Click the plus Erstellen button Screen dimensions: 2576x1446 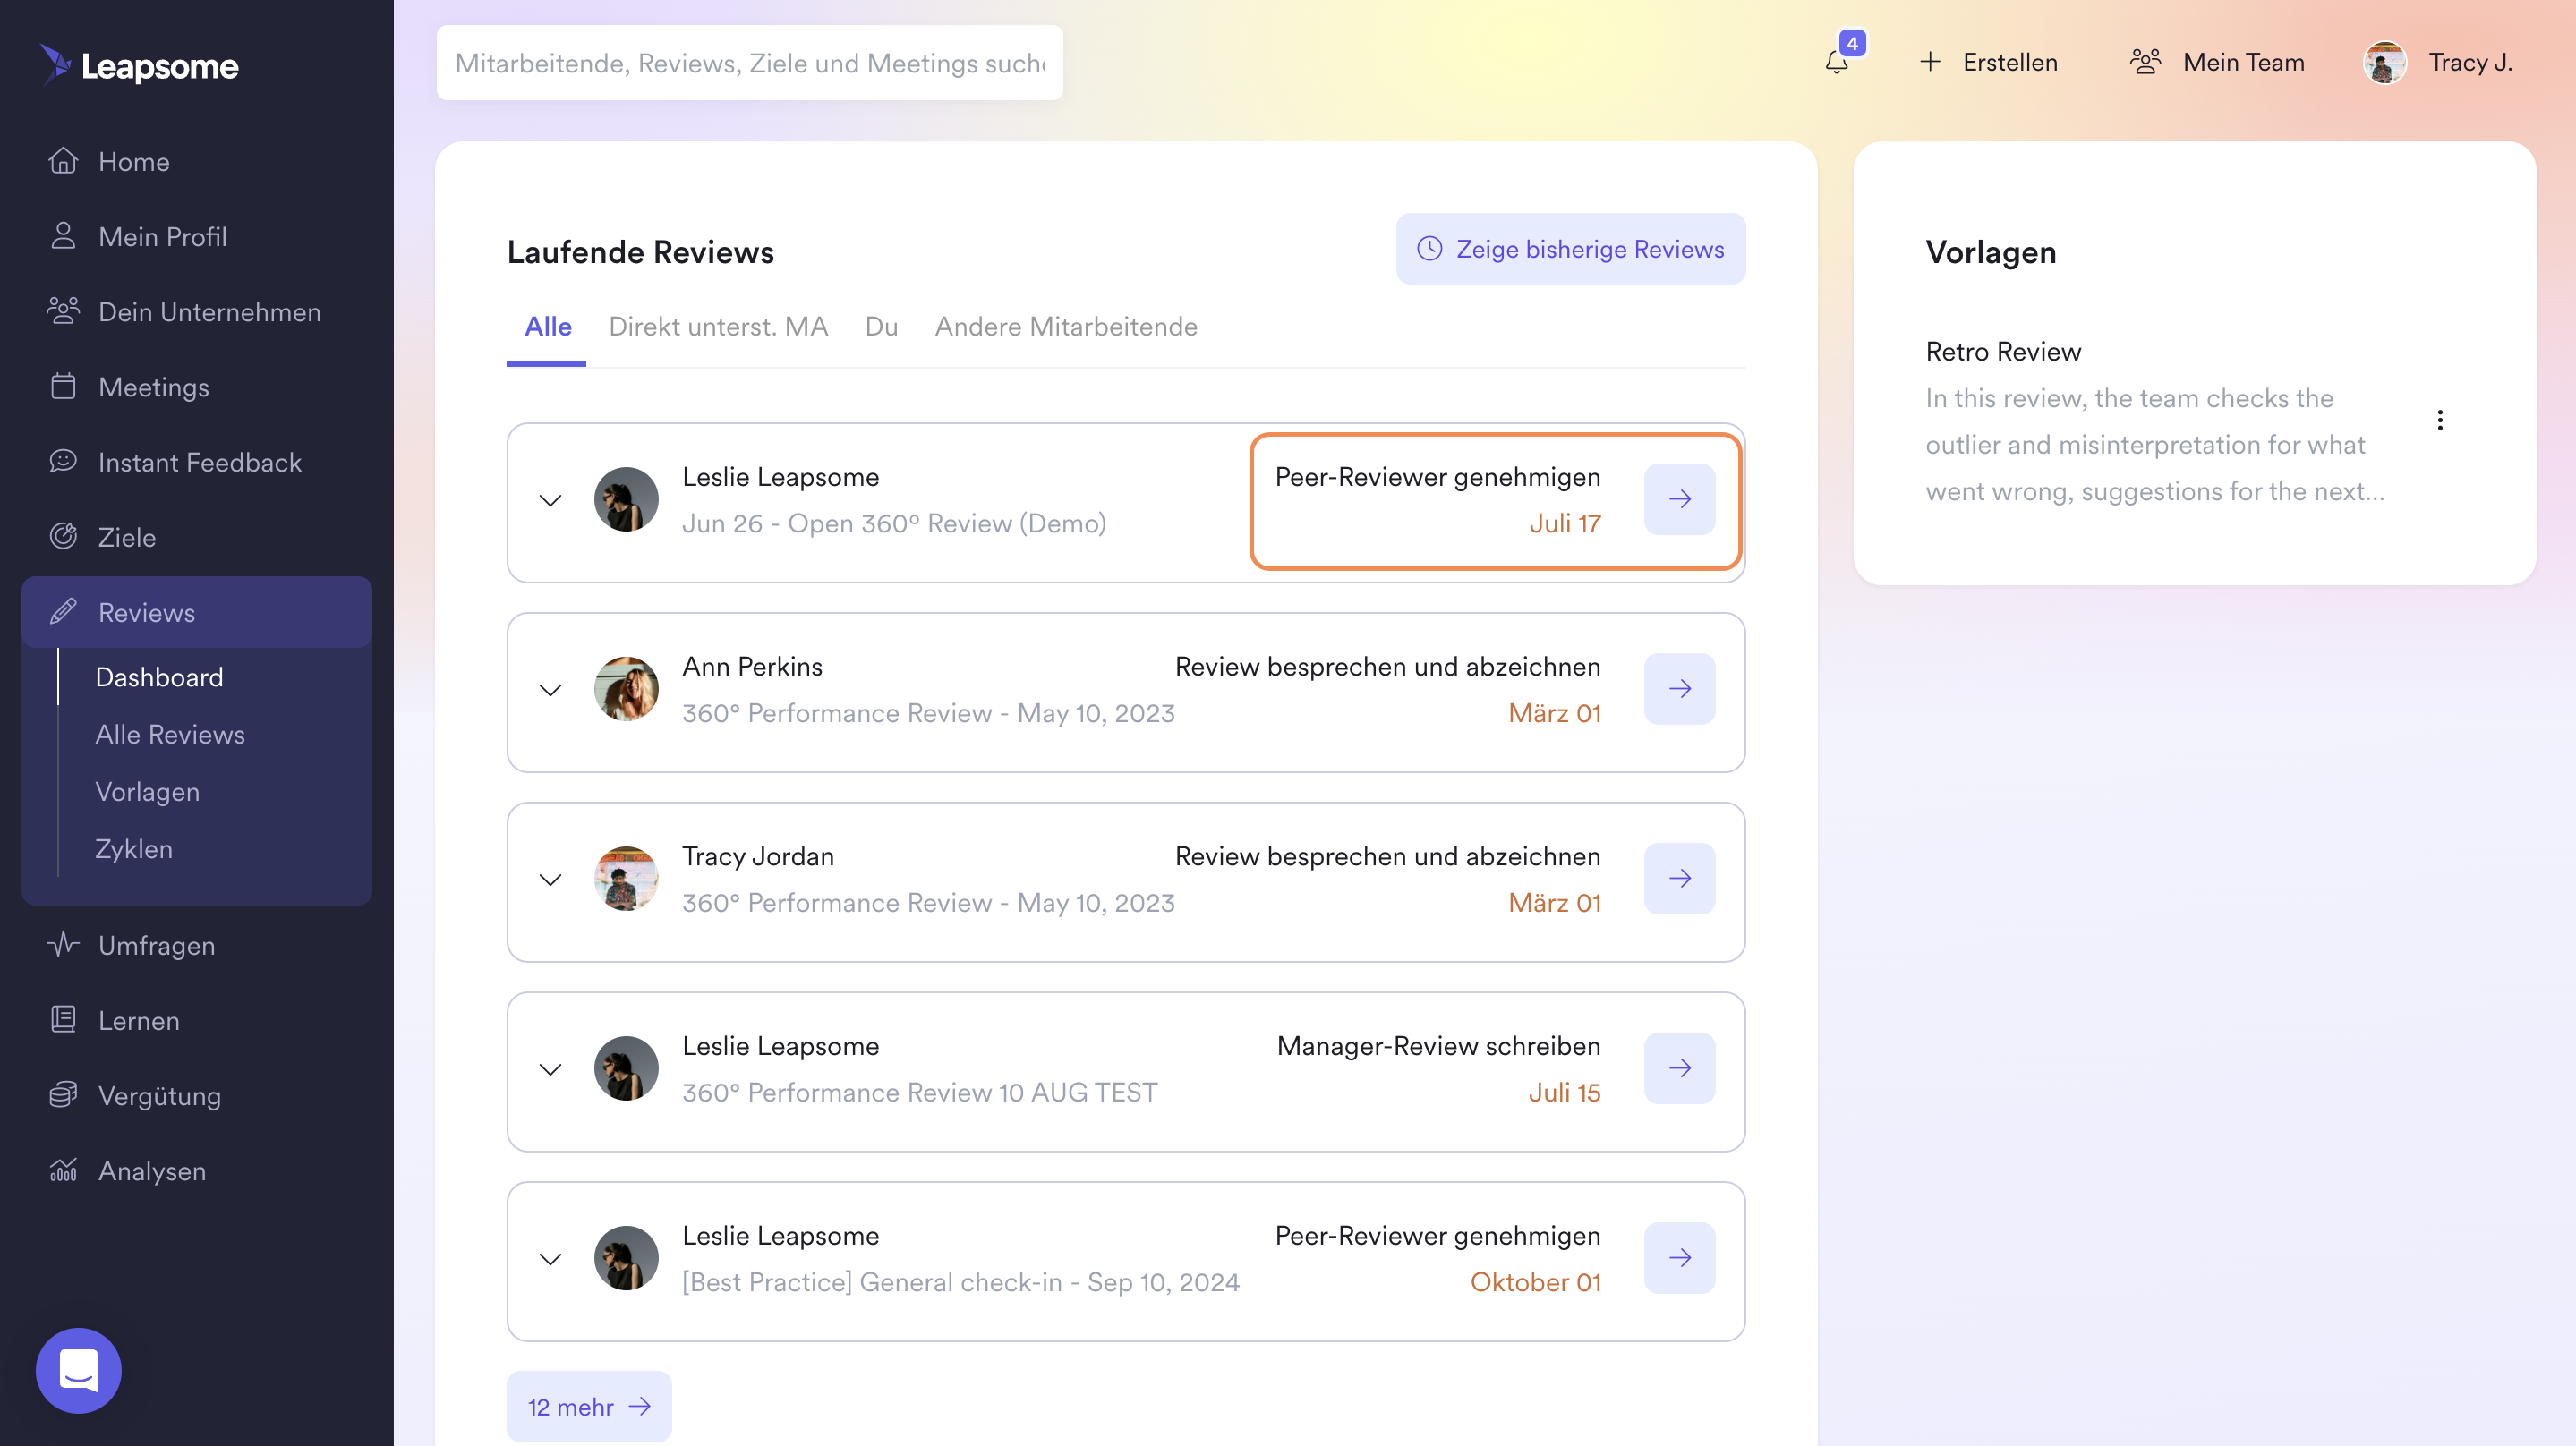click(1988, 62)
